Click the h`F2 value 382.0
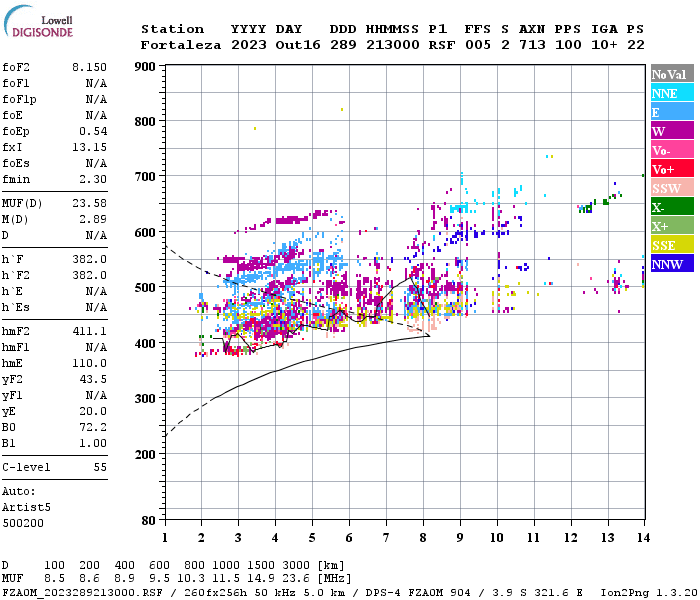Screen dimensions: 700x600 click(x=89, y=275)
